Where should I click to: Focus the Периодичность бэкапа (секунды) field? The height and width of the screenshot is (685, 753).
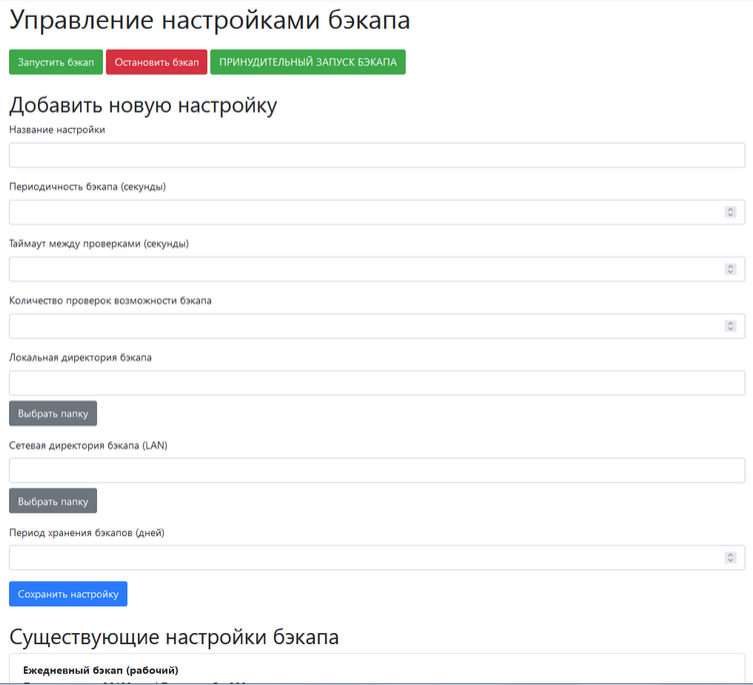[x=377, y=212]
